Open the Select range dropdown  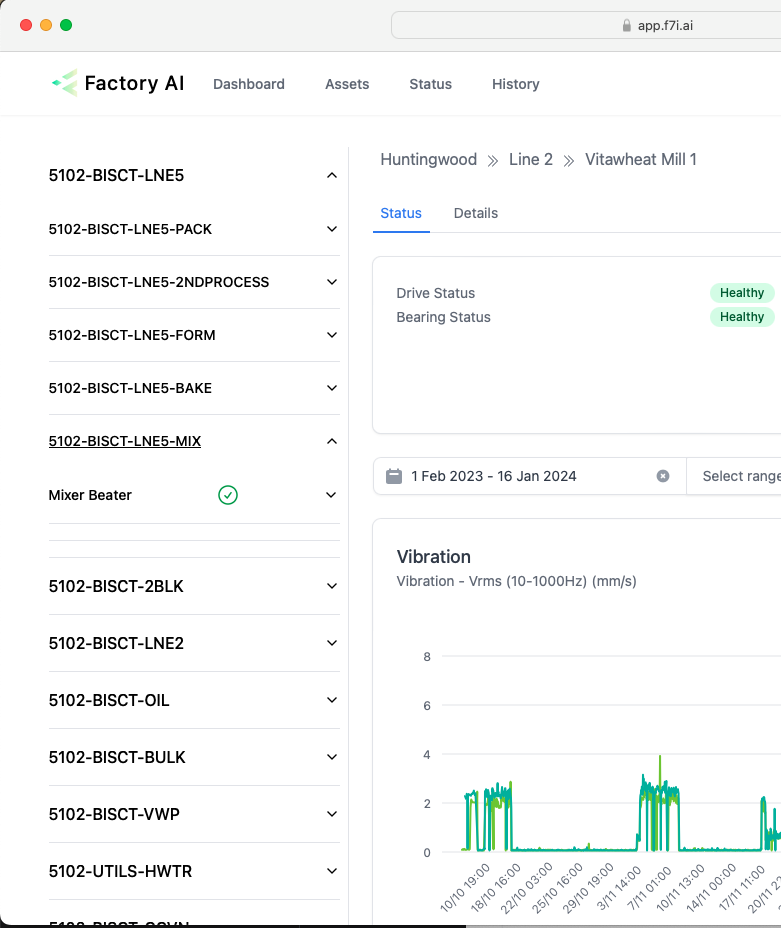[735, 476]
